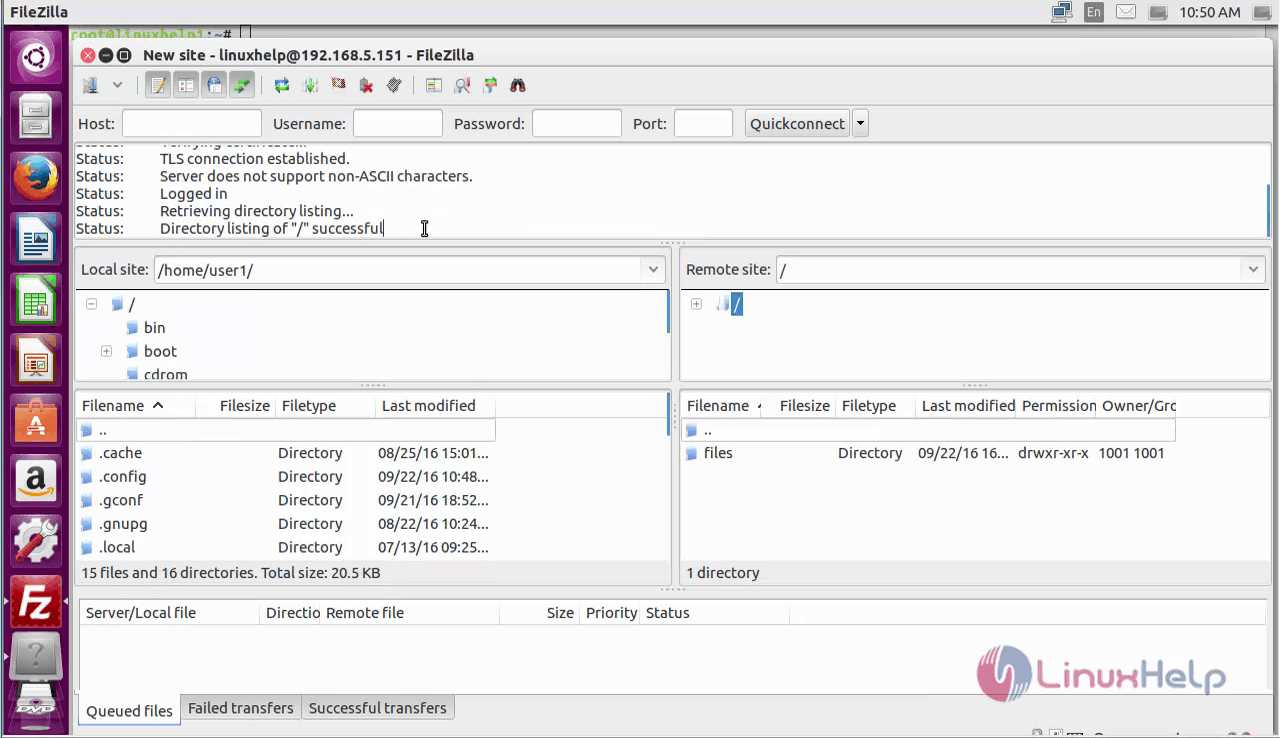1280x738 pixels.
Task: Open the Amazon dock icon
Action: [x=36, y=482]
